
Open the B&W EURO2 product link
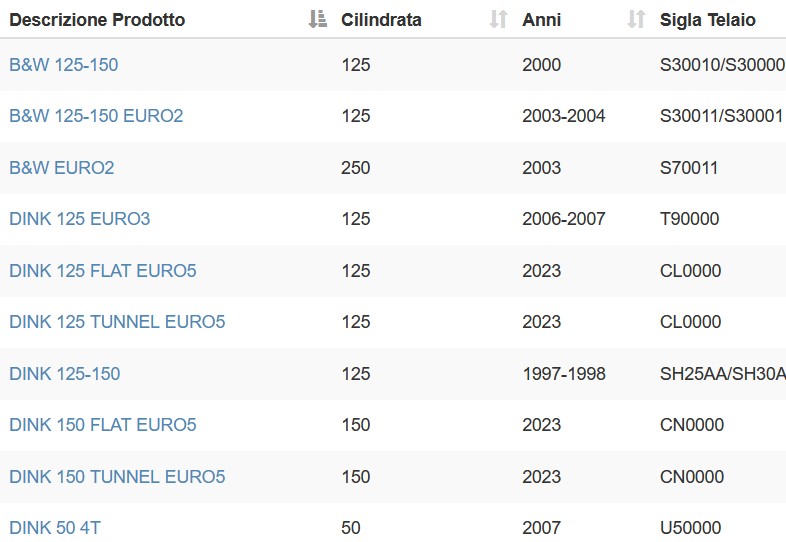[x=62, y=167]
